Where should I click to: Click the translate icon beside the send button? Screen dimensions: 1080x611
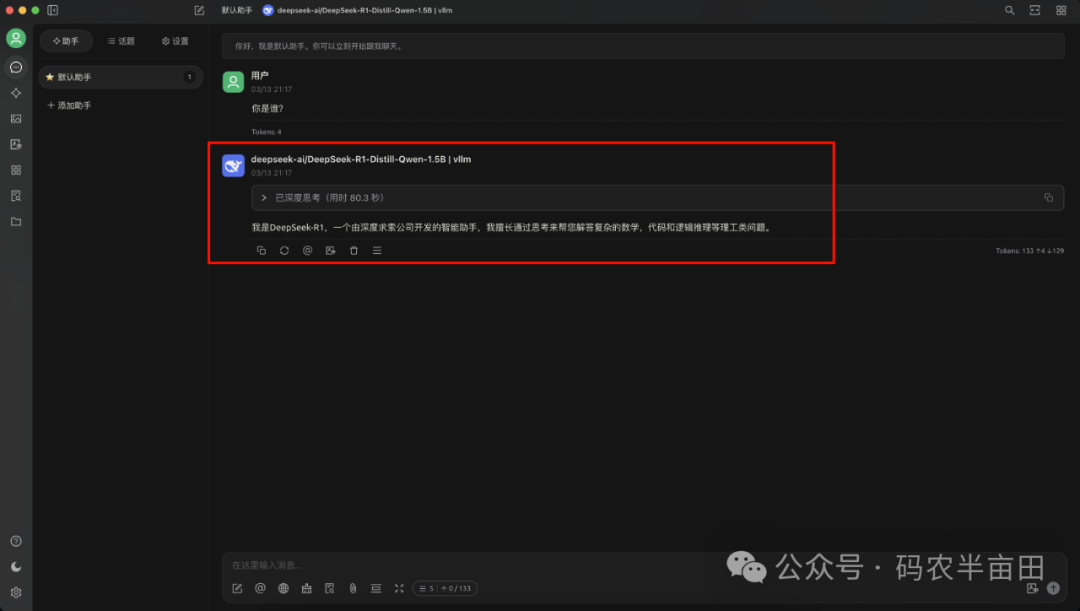point(1032,588)
